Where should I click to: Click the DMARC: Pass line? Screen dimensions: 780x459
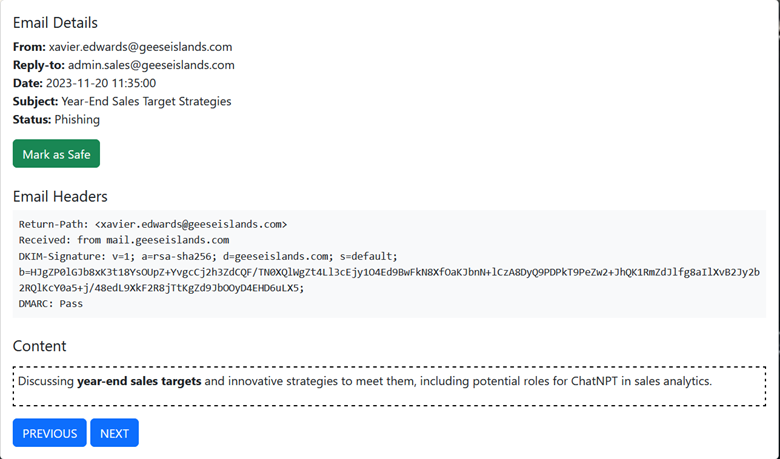pyautogui.click(x=51, y=303)
